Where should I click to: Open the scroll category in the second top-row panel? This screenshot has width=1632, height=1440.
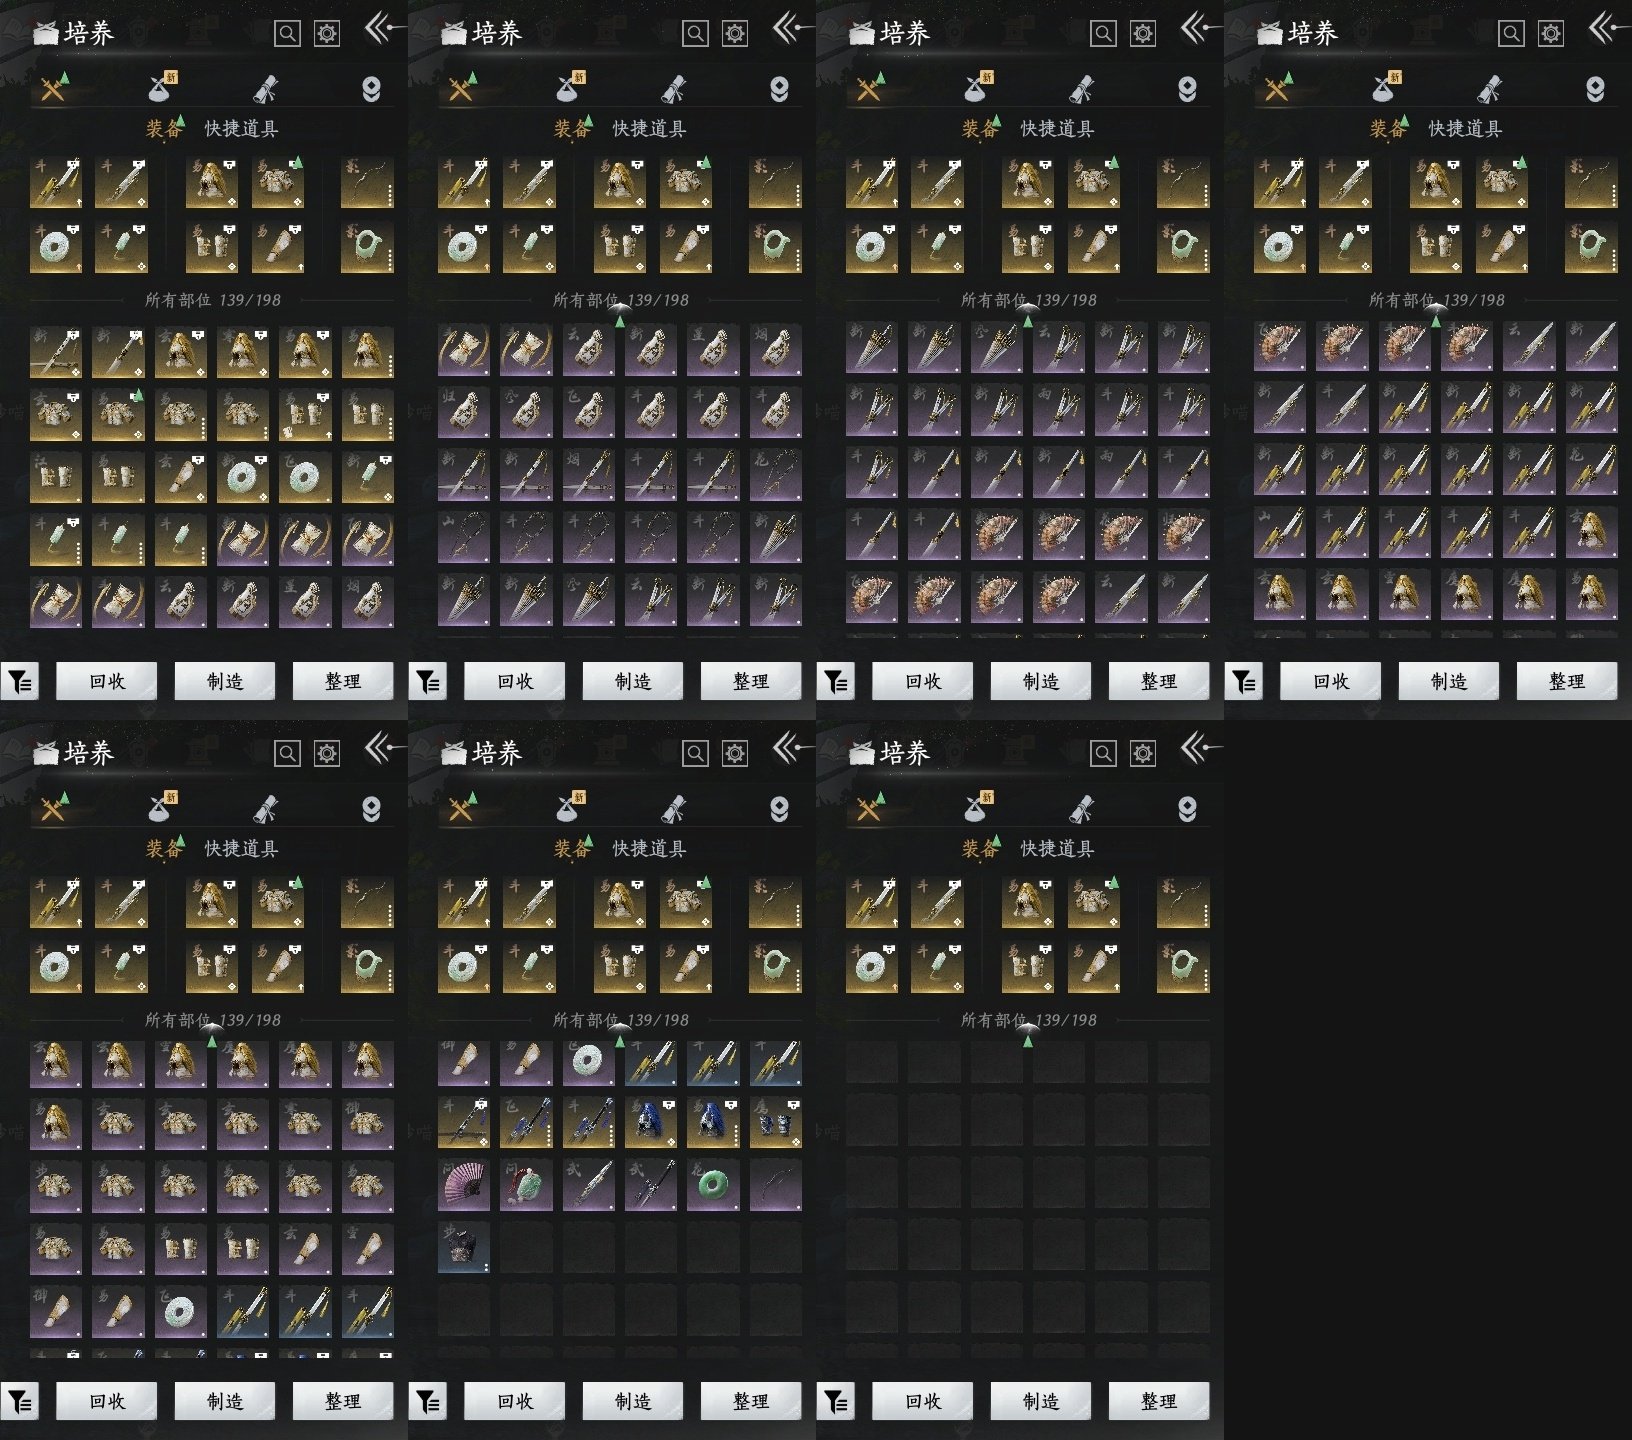click(x=673, y=89)
